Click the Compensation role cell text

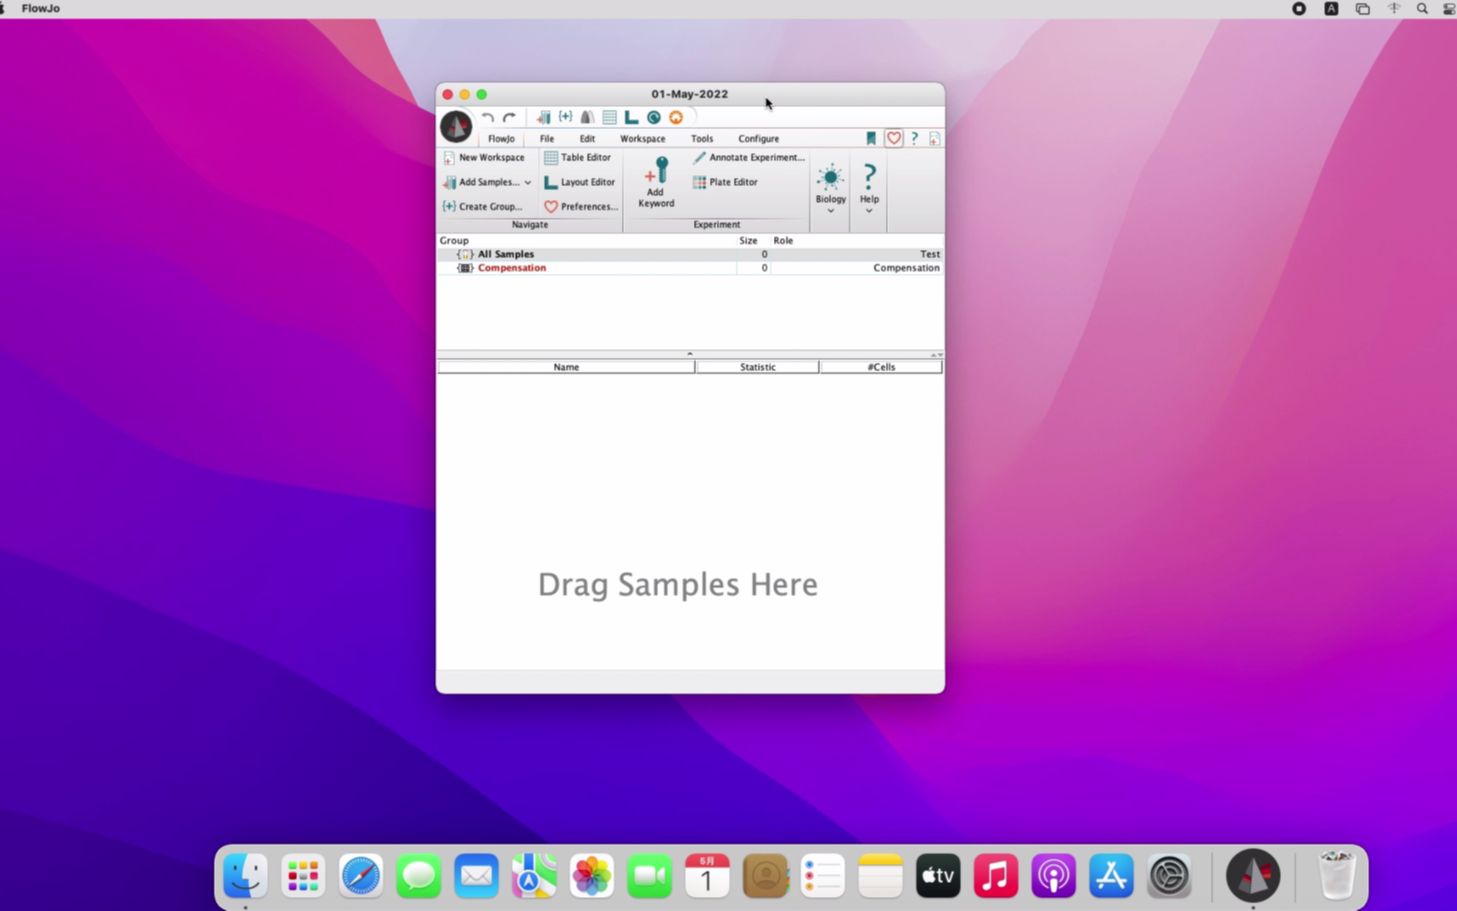[x=906, y=268]
